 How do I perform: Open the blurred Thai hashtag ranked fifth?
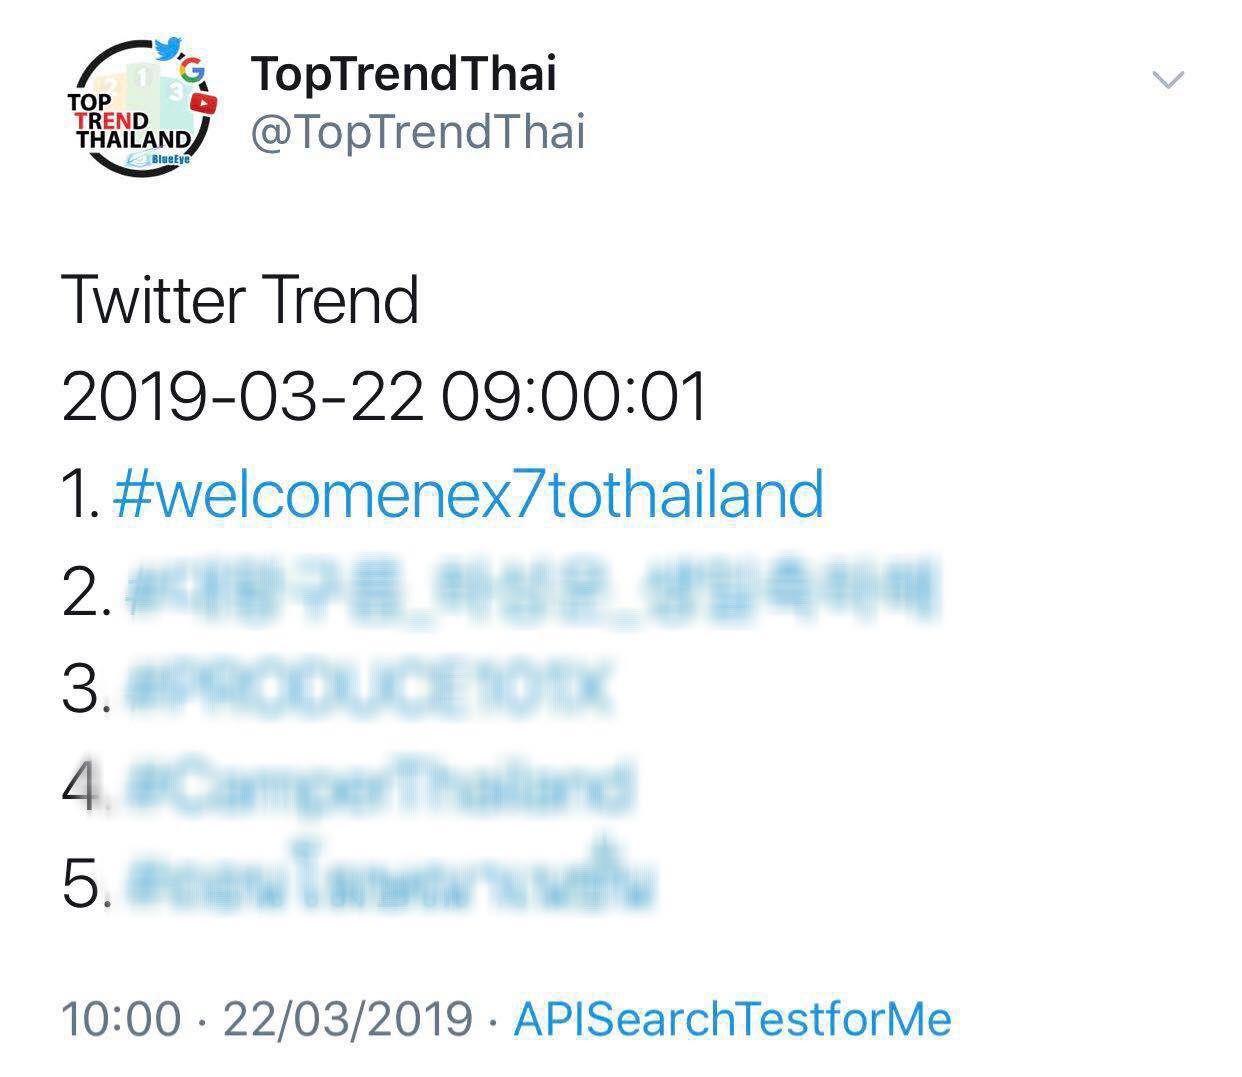[390, 884]
